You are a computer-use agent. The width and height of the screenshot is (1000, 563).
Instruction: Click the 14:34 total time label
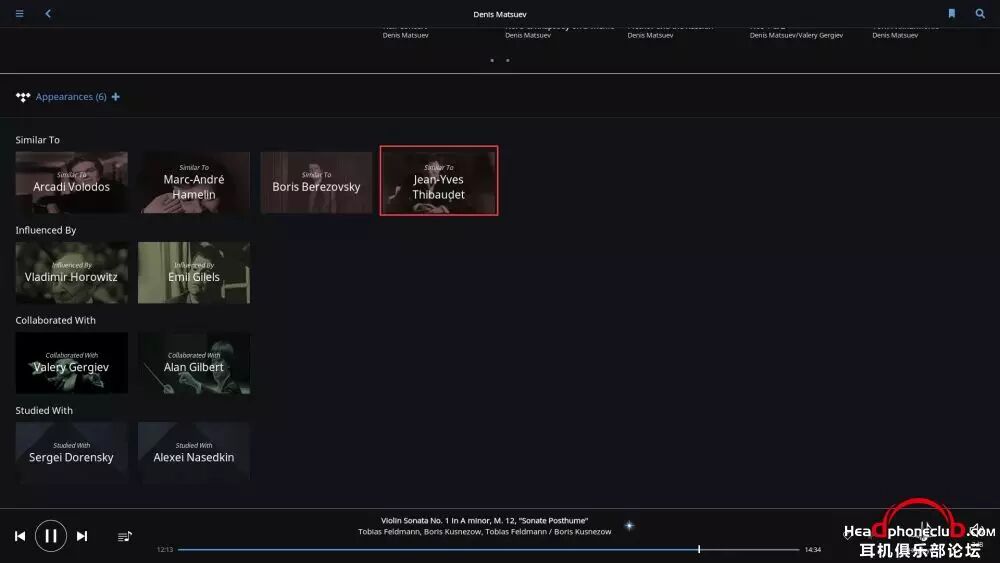tap(812, 550)
